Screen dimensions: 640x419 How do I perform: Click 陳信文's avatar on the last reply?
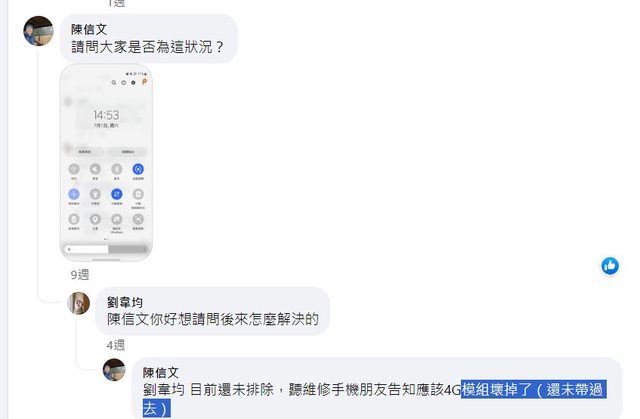point(114,370)
